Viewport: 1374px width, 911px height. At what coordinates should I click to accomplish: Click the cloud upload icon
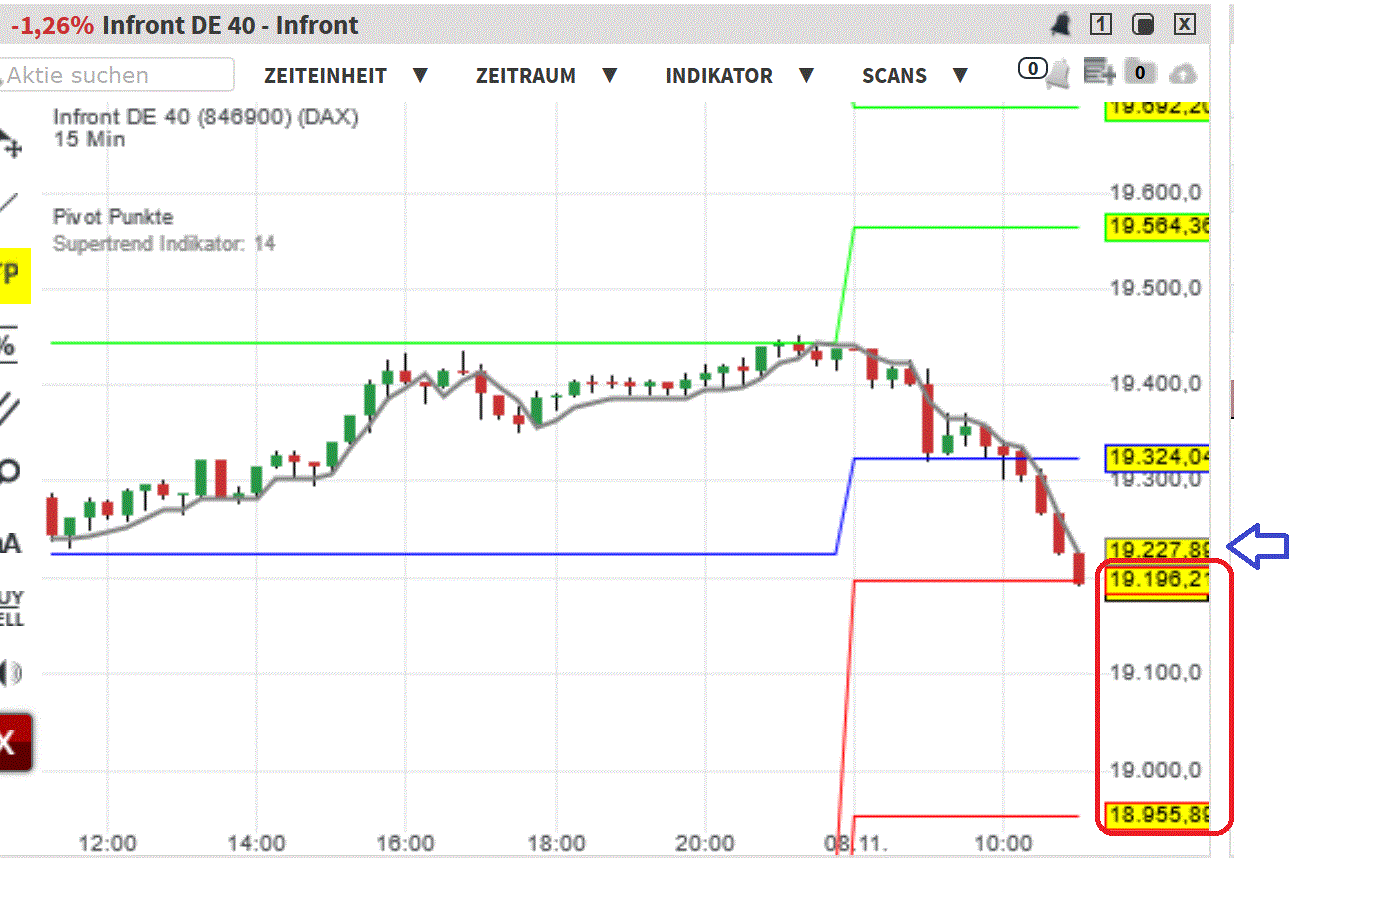pos(1182,74)
